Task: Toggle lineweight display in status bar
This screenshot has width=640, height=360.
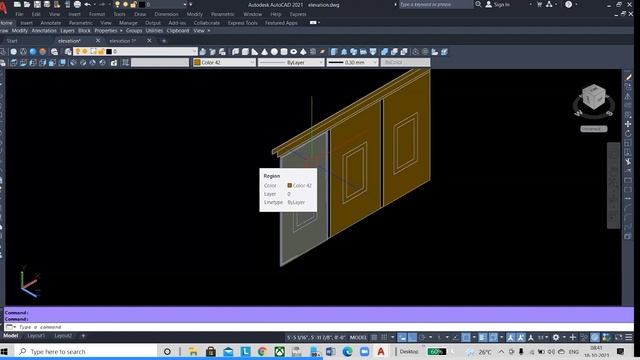Action: (x=483, y=338)
